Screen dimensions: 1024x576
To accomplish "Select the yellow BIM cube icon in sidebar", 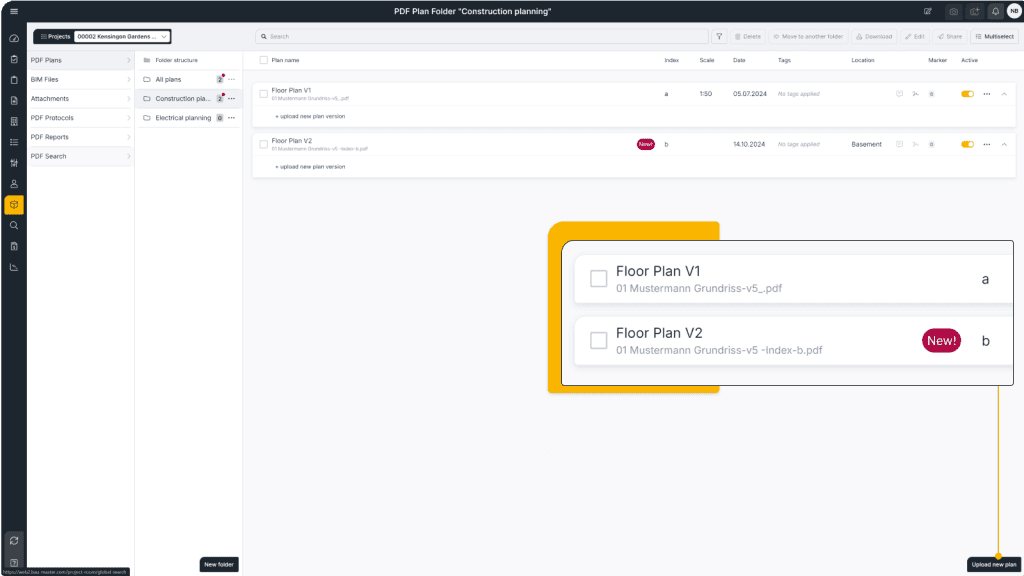I will click(x=13, y=204).
